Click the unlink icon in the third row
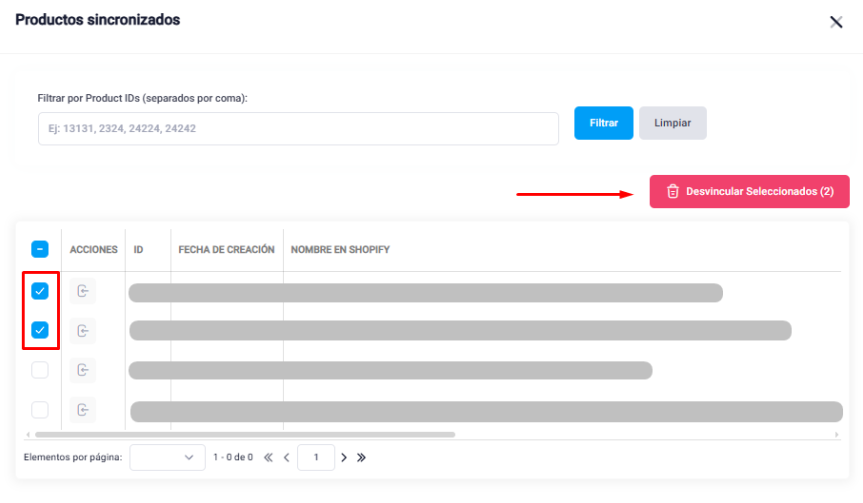The height and width of the screenshot is (503, 863). (83, 370)
